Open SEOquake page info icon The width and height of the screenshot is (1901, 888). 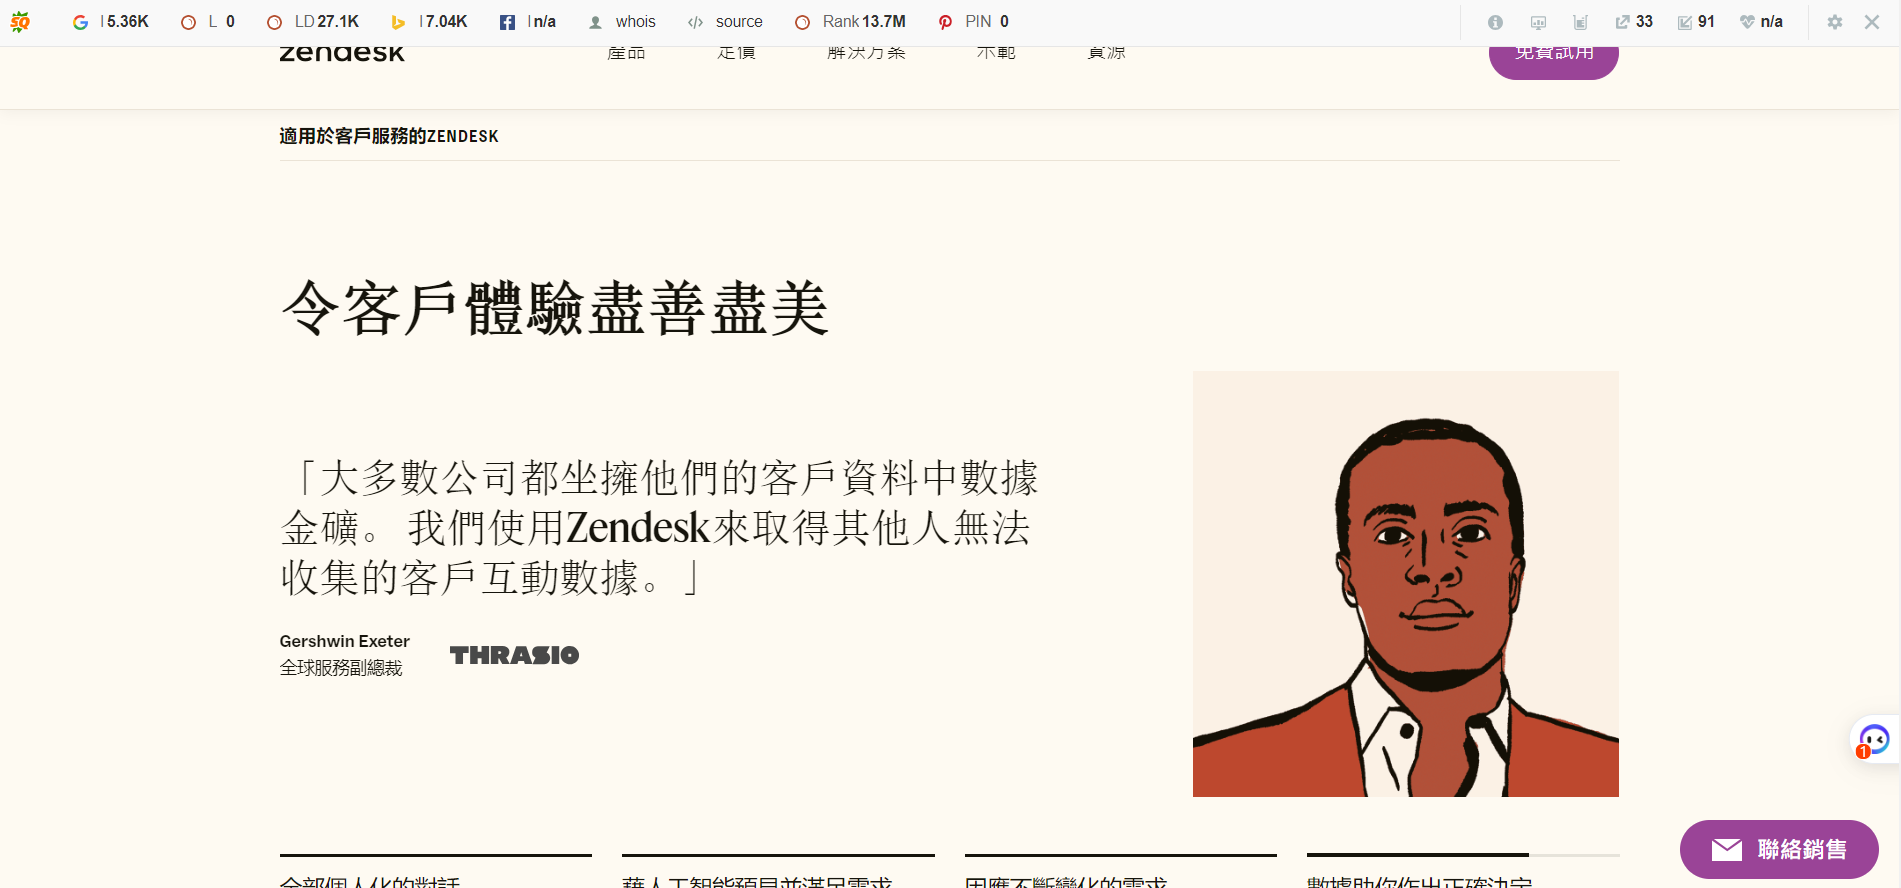point(1495,22)
